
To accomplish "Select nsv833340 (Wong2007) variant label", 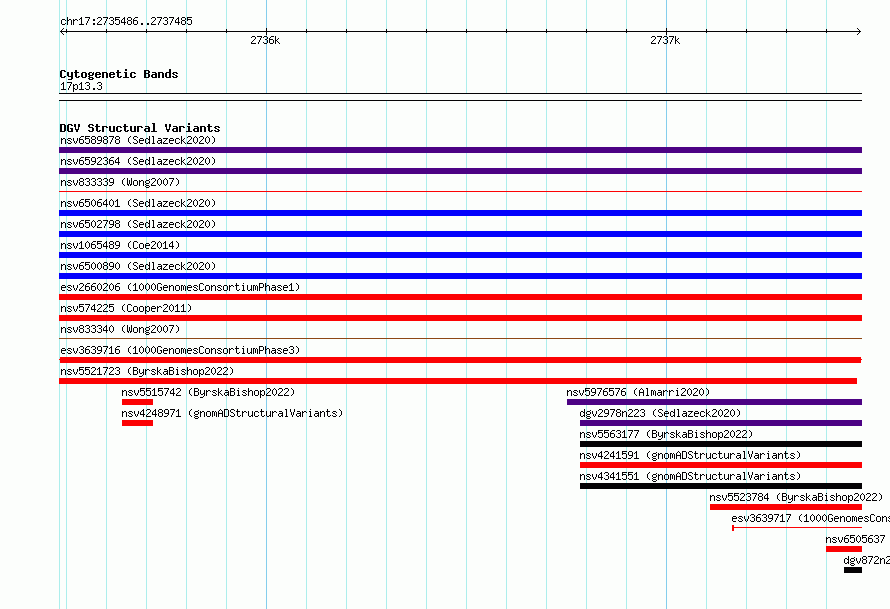I will [x=120, y=329].
